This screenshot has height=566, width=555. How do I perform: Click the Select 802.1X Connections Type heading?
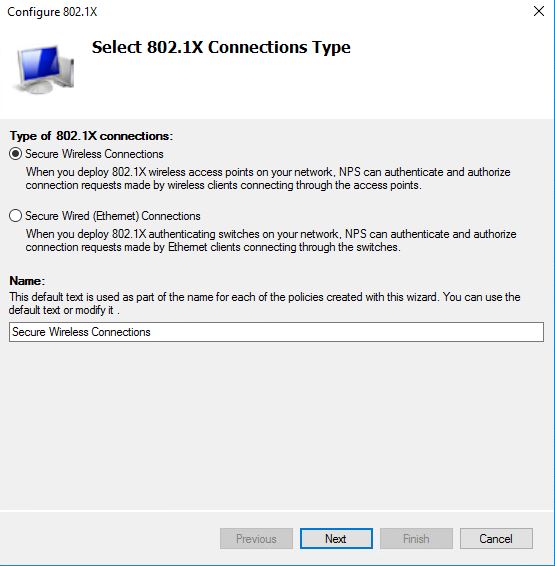coord(221,47)
